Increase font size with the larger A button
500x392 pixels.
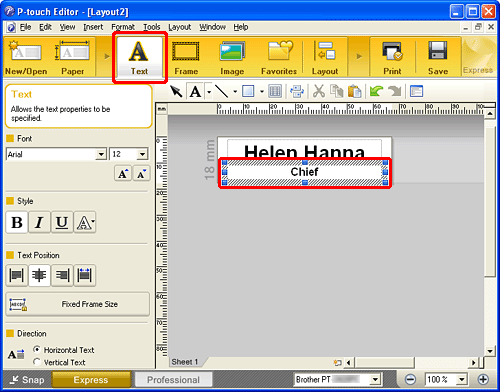[123, 173]
